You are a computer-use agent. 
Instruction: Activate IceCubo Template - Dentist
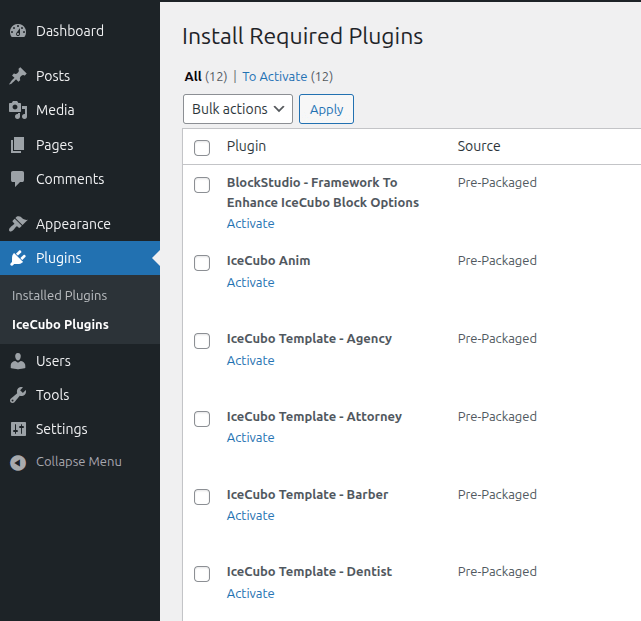251,594
